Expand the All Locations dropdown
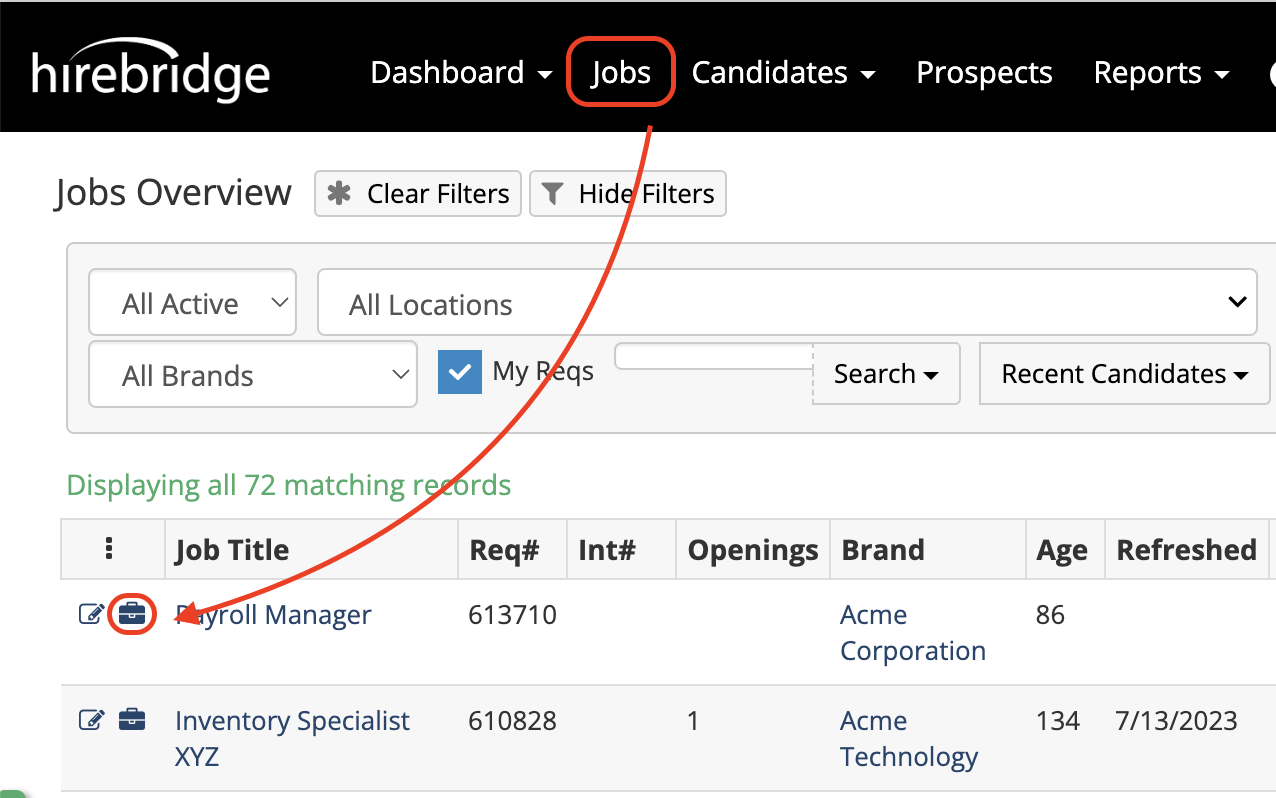The width and height of the screenshot is (1276, 798). 1237,302
